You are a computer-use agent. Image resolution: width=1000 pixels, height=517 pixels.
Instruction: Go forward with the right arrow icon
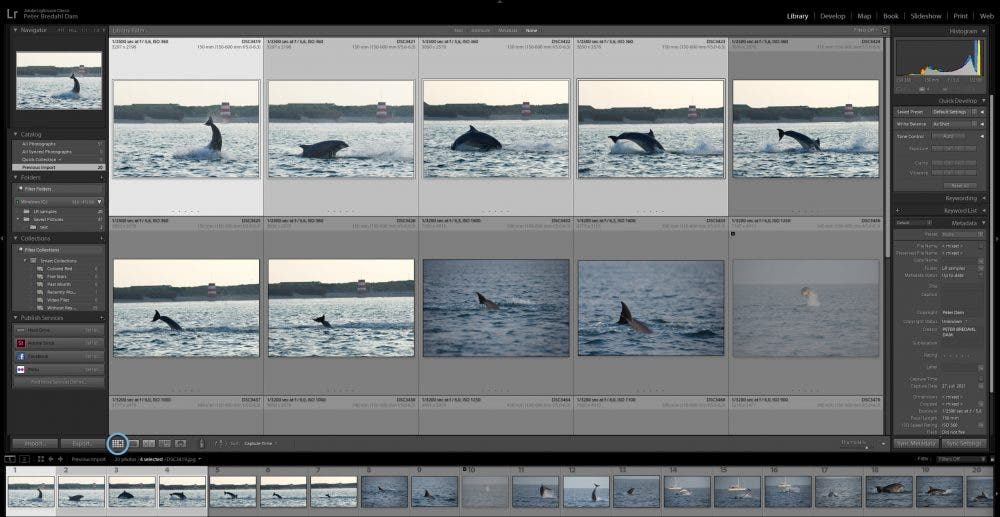pyautogui.click(x=61, y=459)
